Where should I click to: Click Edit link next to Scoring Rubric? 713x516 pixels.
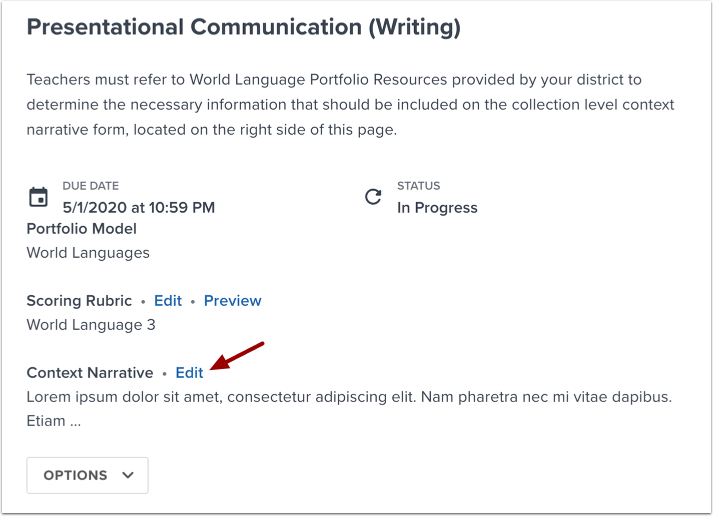pyautogui.click(x=168, y=301)
